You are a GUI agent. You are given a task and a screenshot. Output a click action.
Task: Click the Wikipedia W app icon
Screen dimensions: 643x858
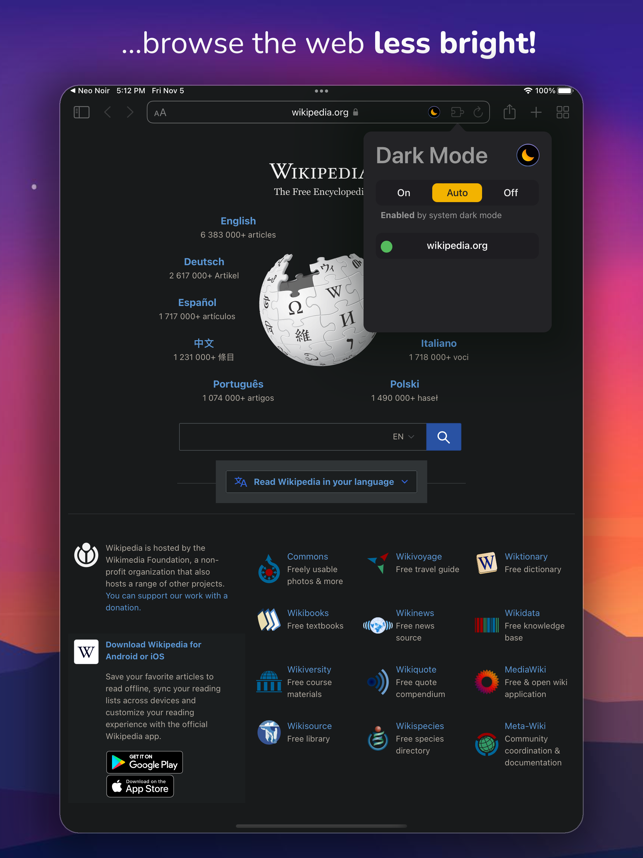pos(86,651)
